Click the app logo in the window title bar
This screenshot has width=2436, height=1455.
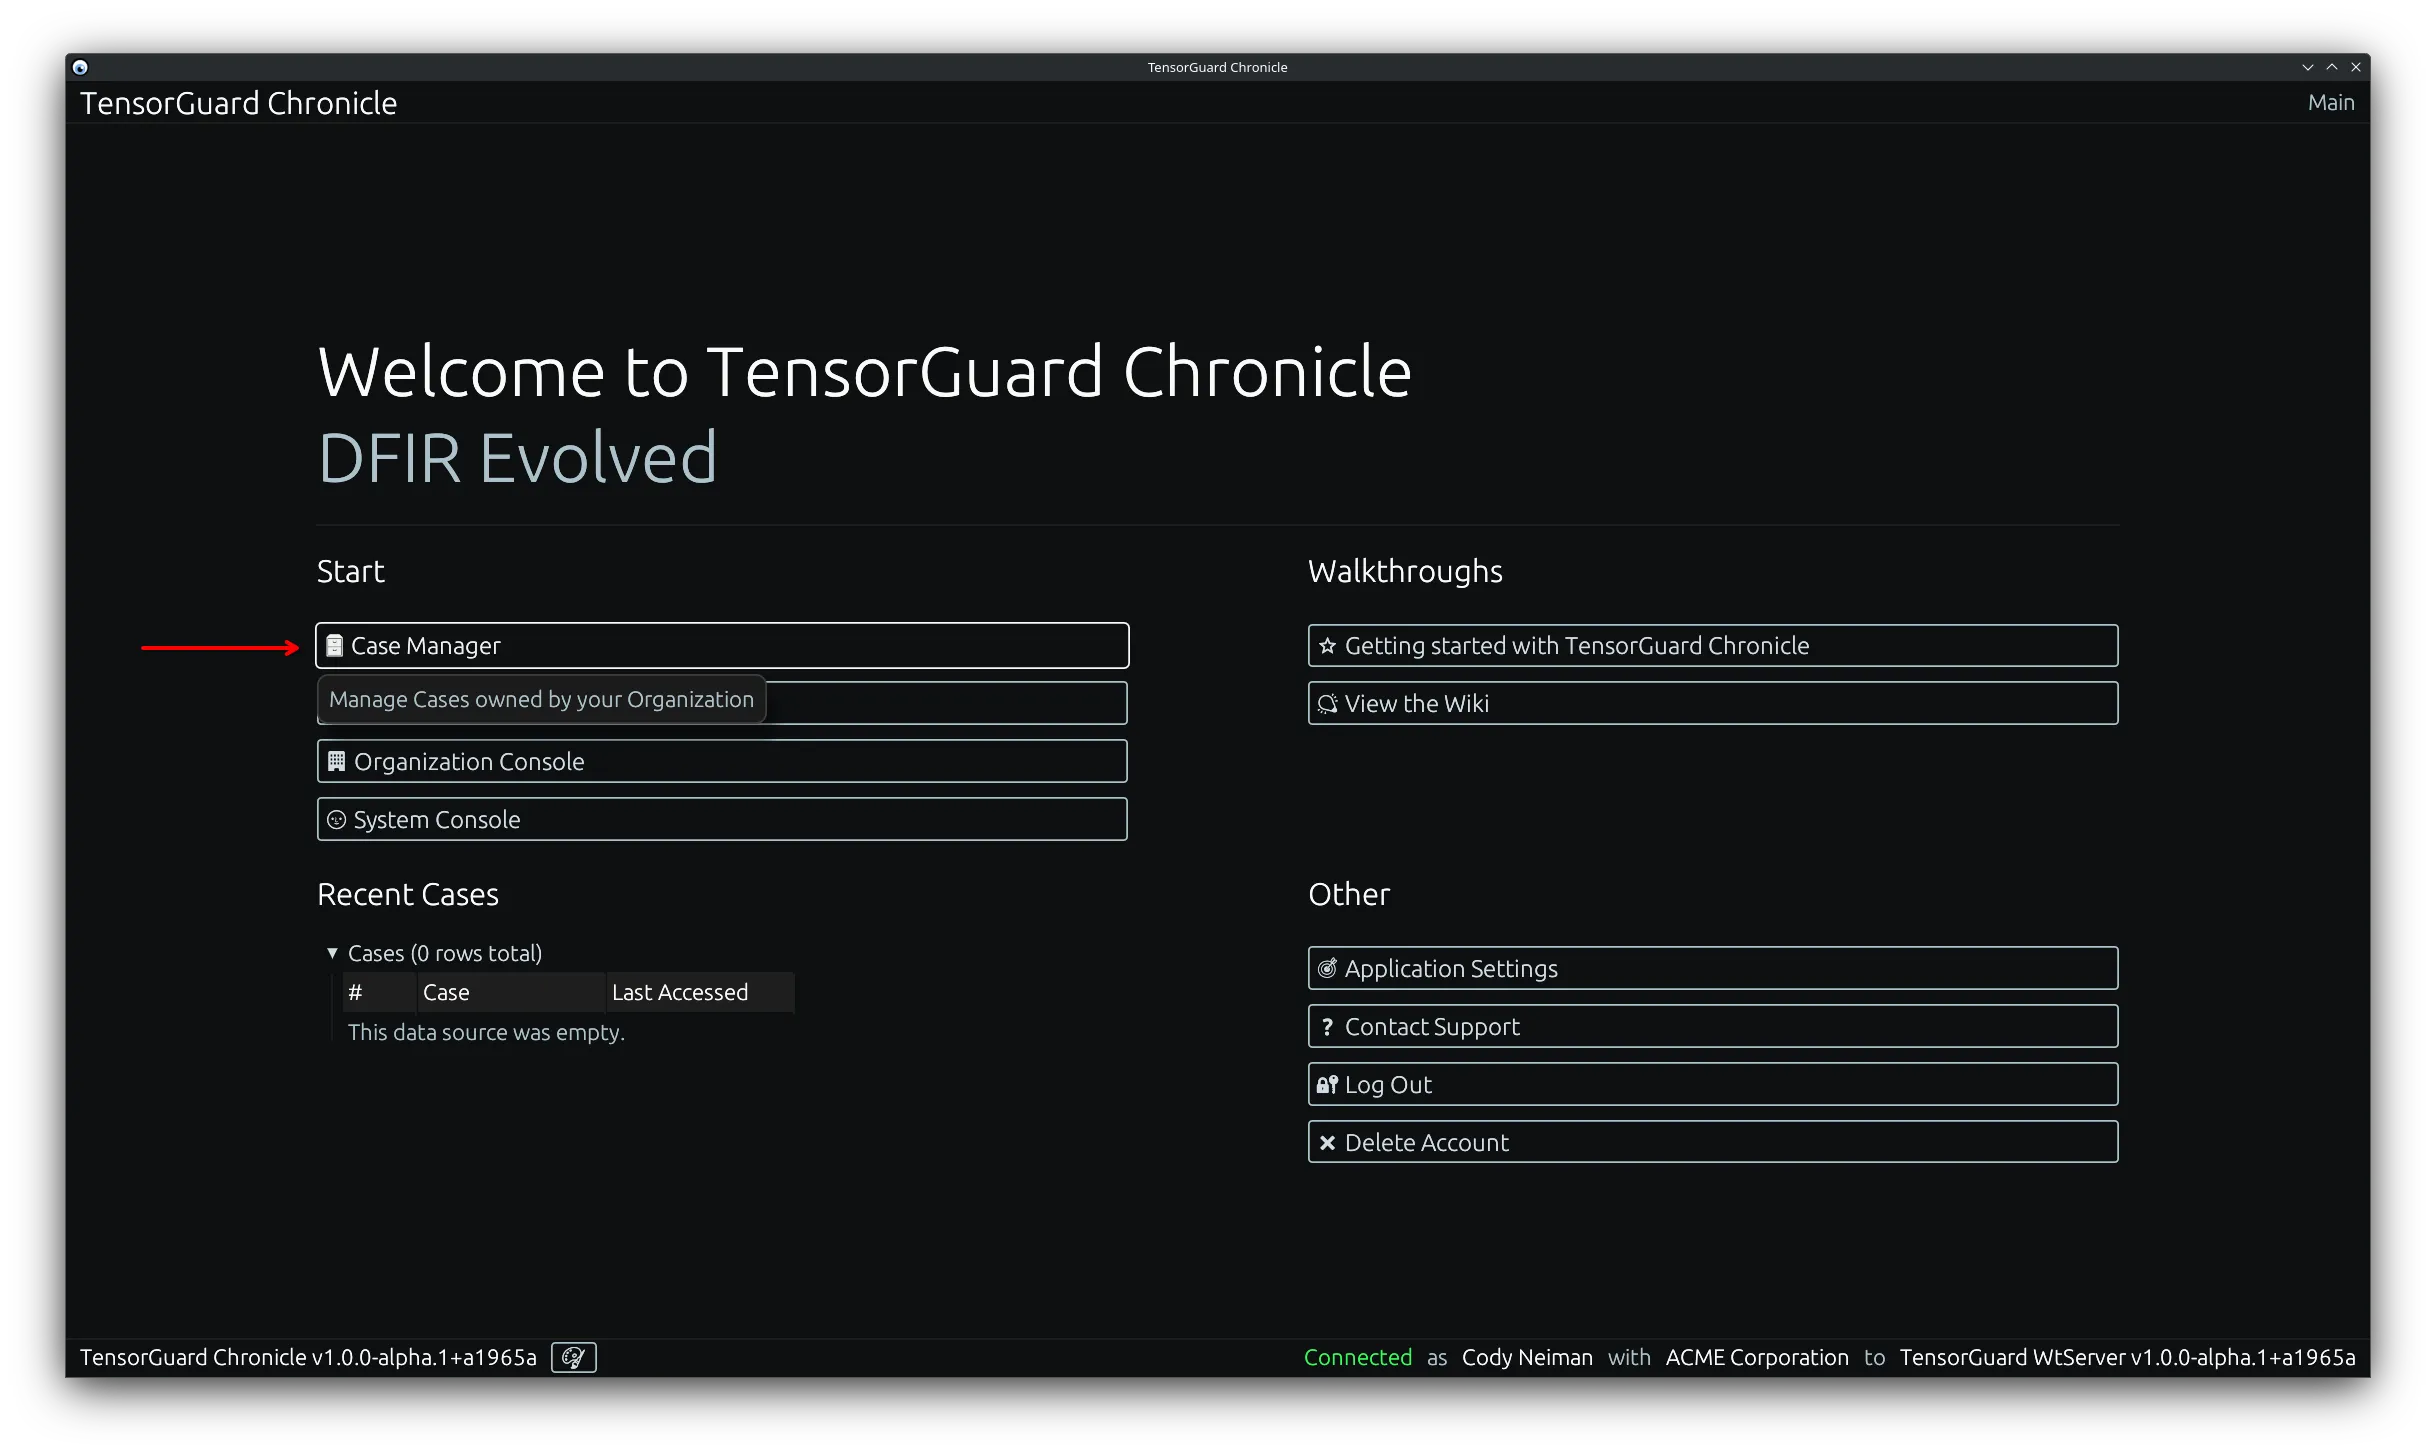80,66
